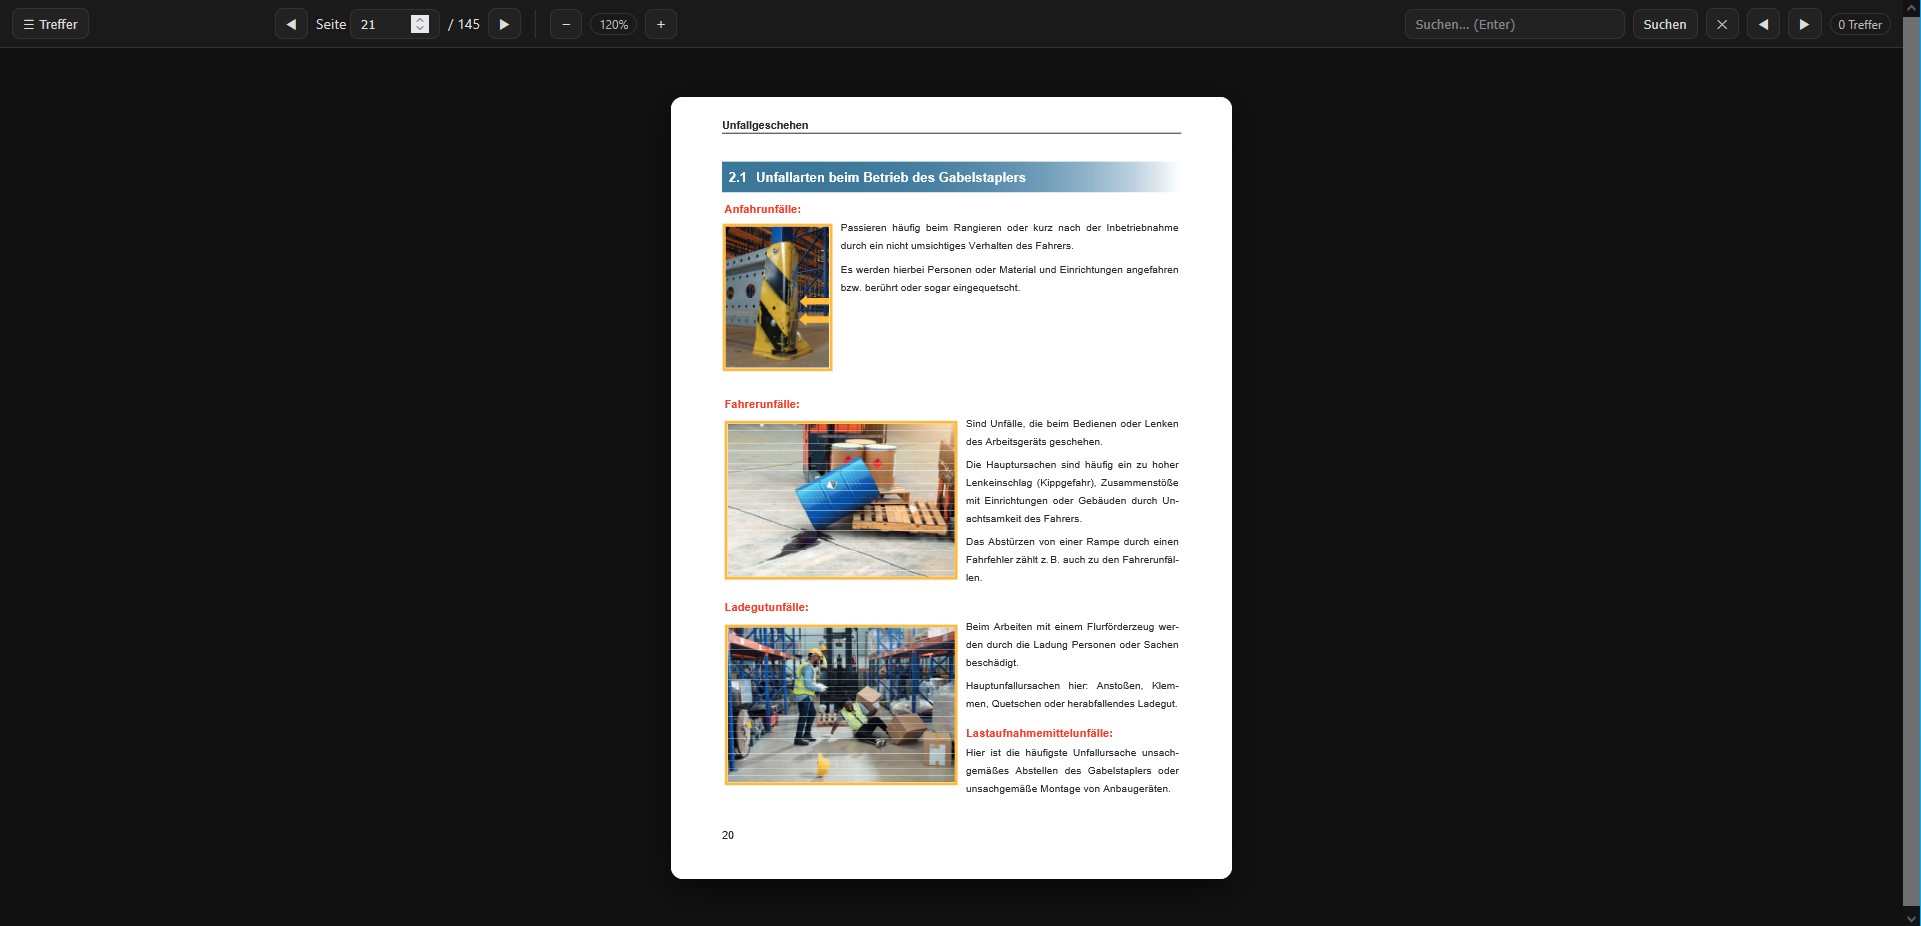Click the fallen worker warehouse photo
Screen dimensions: 1921x926
tap(841, 705)
